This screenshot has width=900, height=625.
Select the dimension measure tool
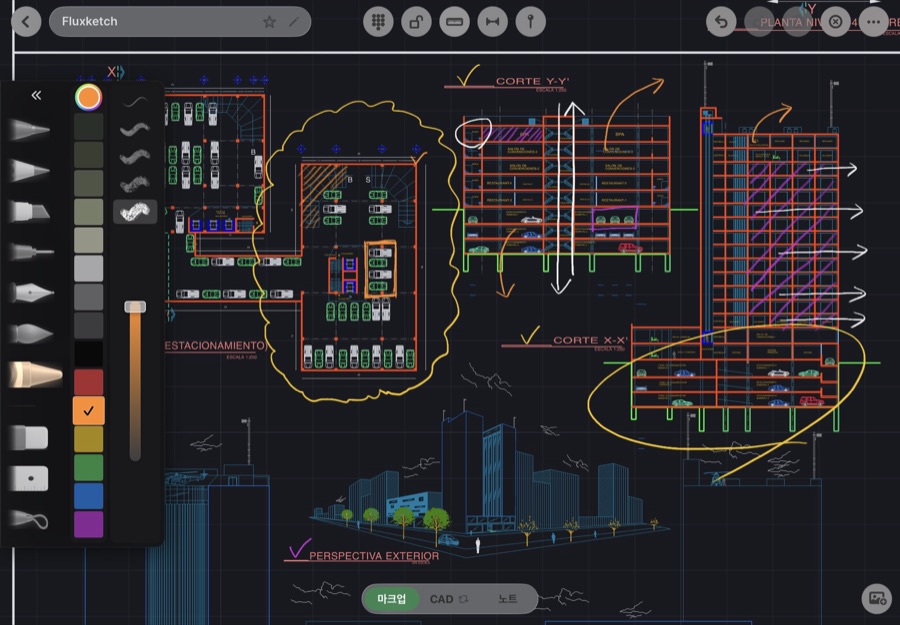tap(492, 22)
